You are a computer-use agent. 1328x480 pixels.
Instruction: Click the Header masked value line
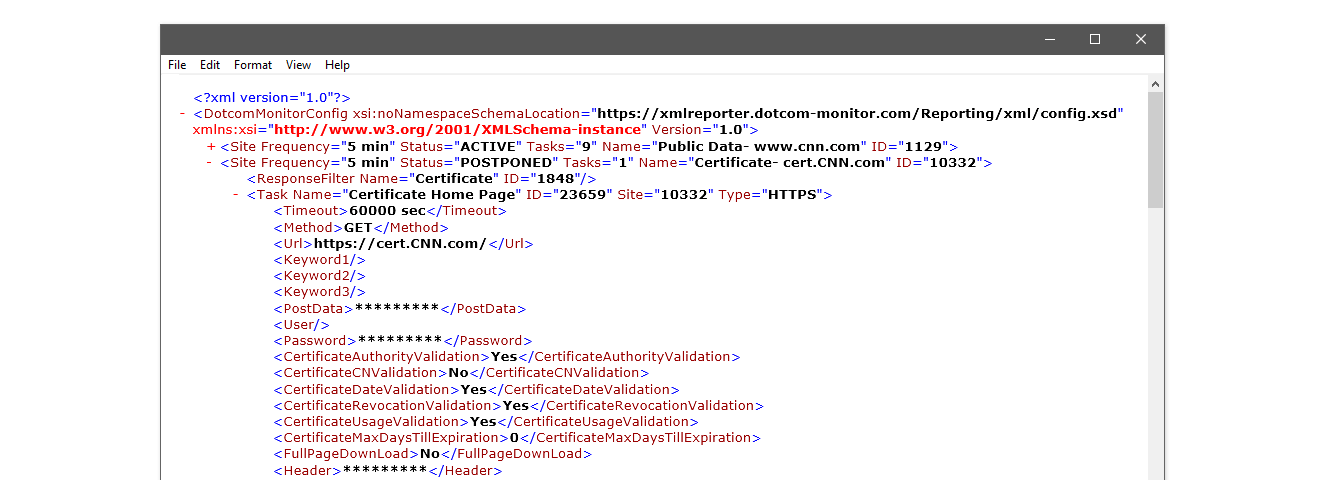coord(388,470)
